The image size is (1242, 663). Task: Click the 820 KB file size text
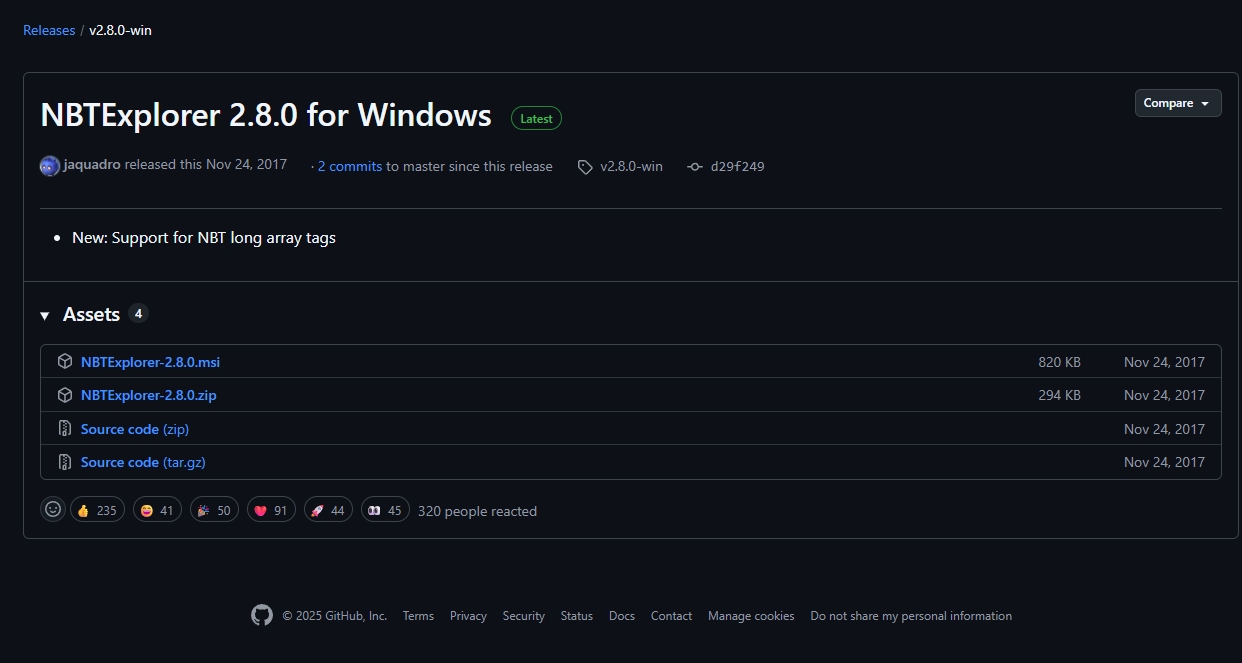[1059, 362]
